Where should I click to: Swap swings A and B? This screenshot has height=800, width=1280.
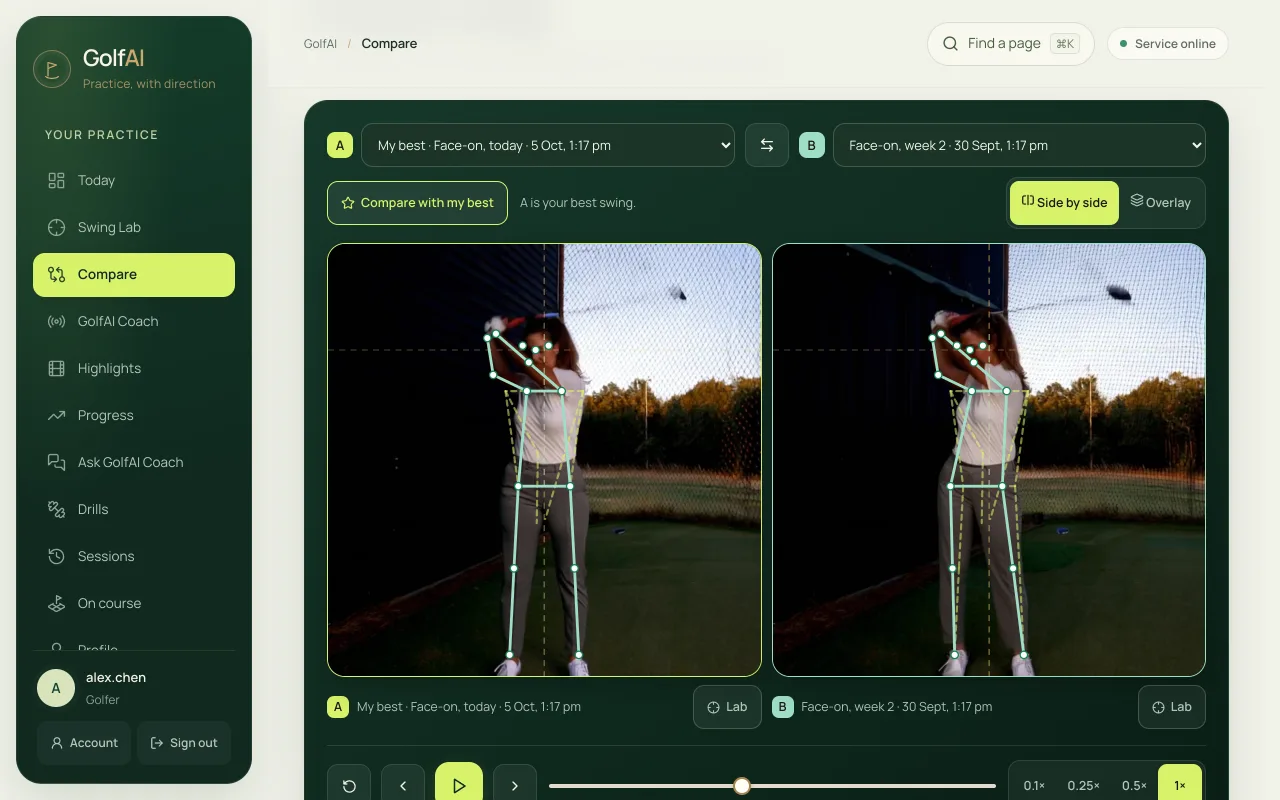(x=767, y=145)
